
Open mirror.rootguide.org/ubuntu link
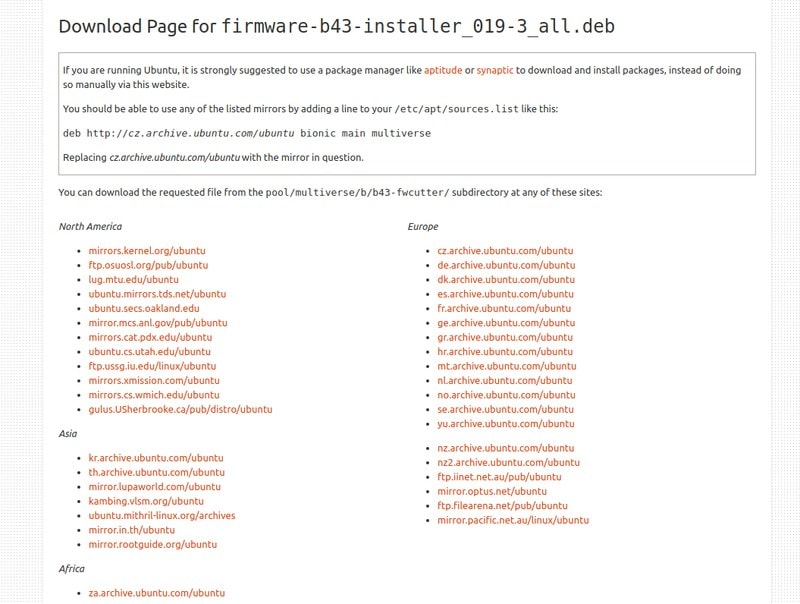pyautogui.click(x=153, y=544)
